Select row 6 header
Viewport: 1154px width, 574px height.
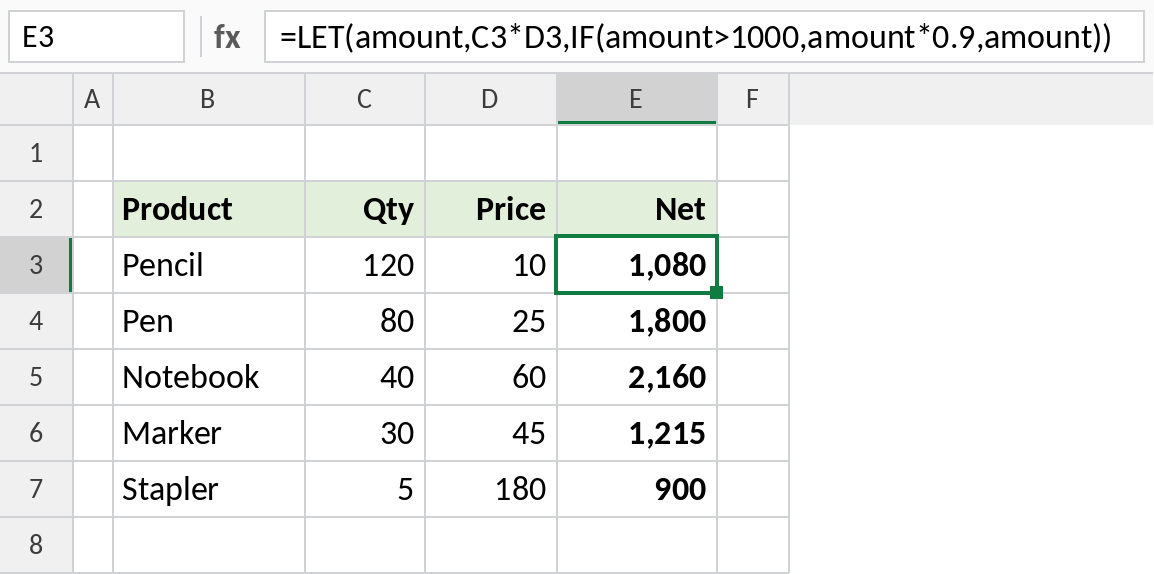pyautogui.click(x=36, y=433)
